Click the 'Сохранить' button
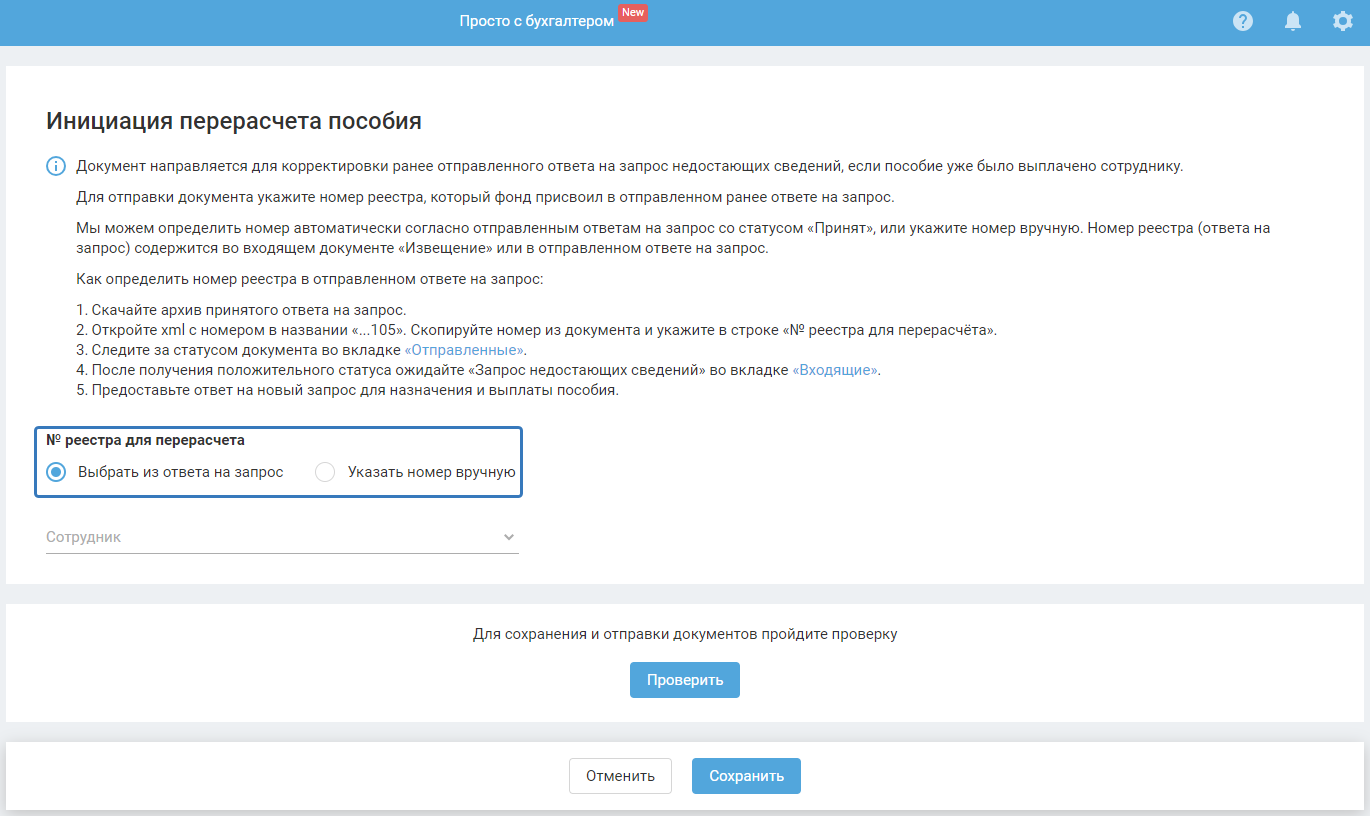The image size is (1370, 816). (x=746, y=776)
